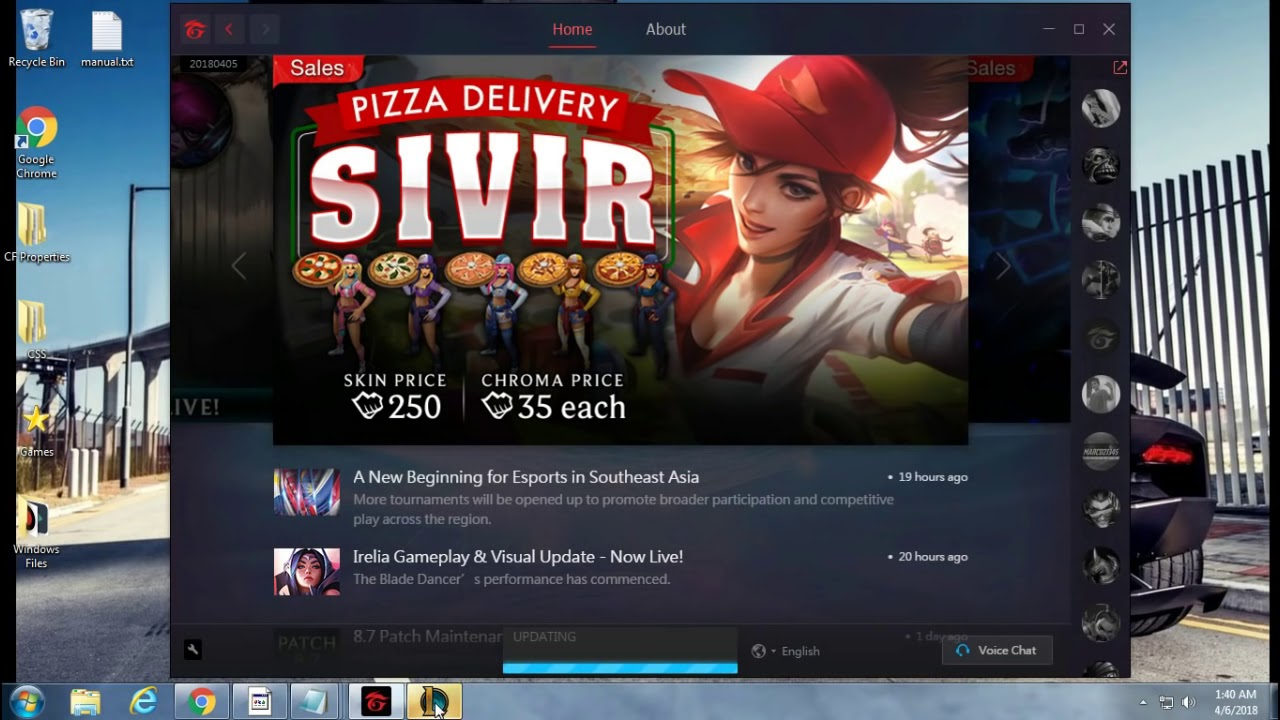Open 'Irelia Gameplay & Visual Update' article
This screenshot has height=720, width=1280.
pyautogui.click(x=518, y=557)
